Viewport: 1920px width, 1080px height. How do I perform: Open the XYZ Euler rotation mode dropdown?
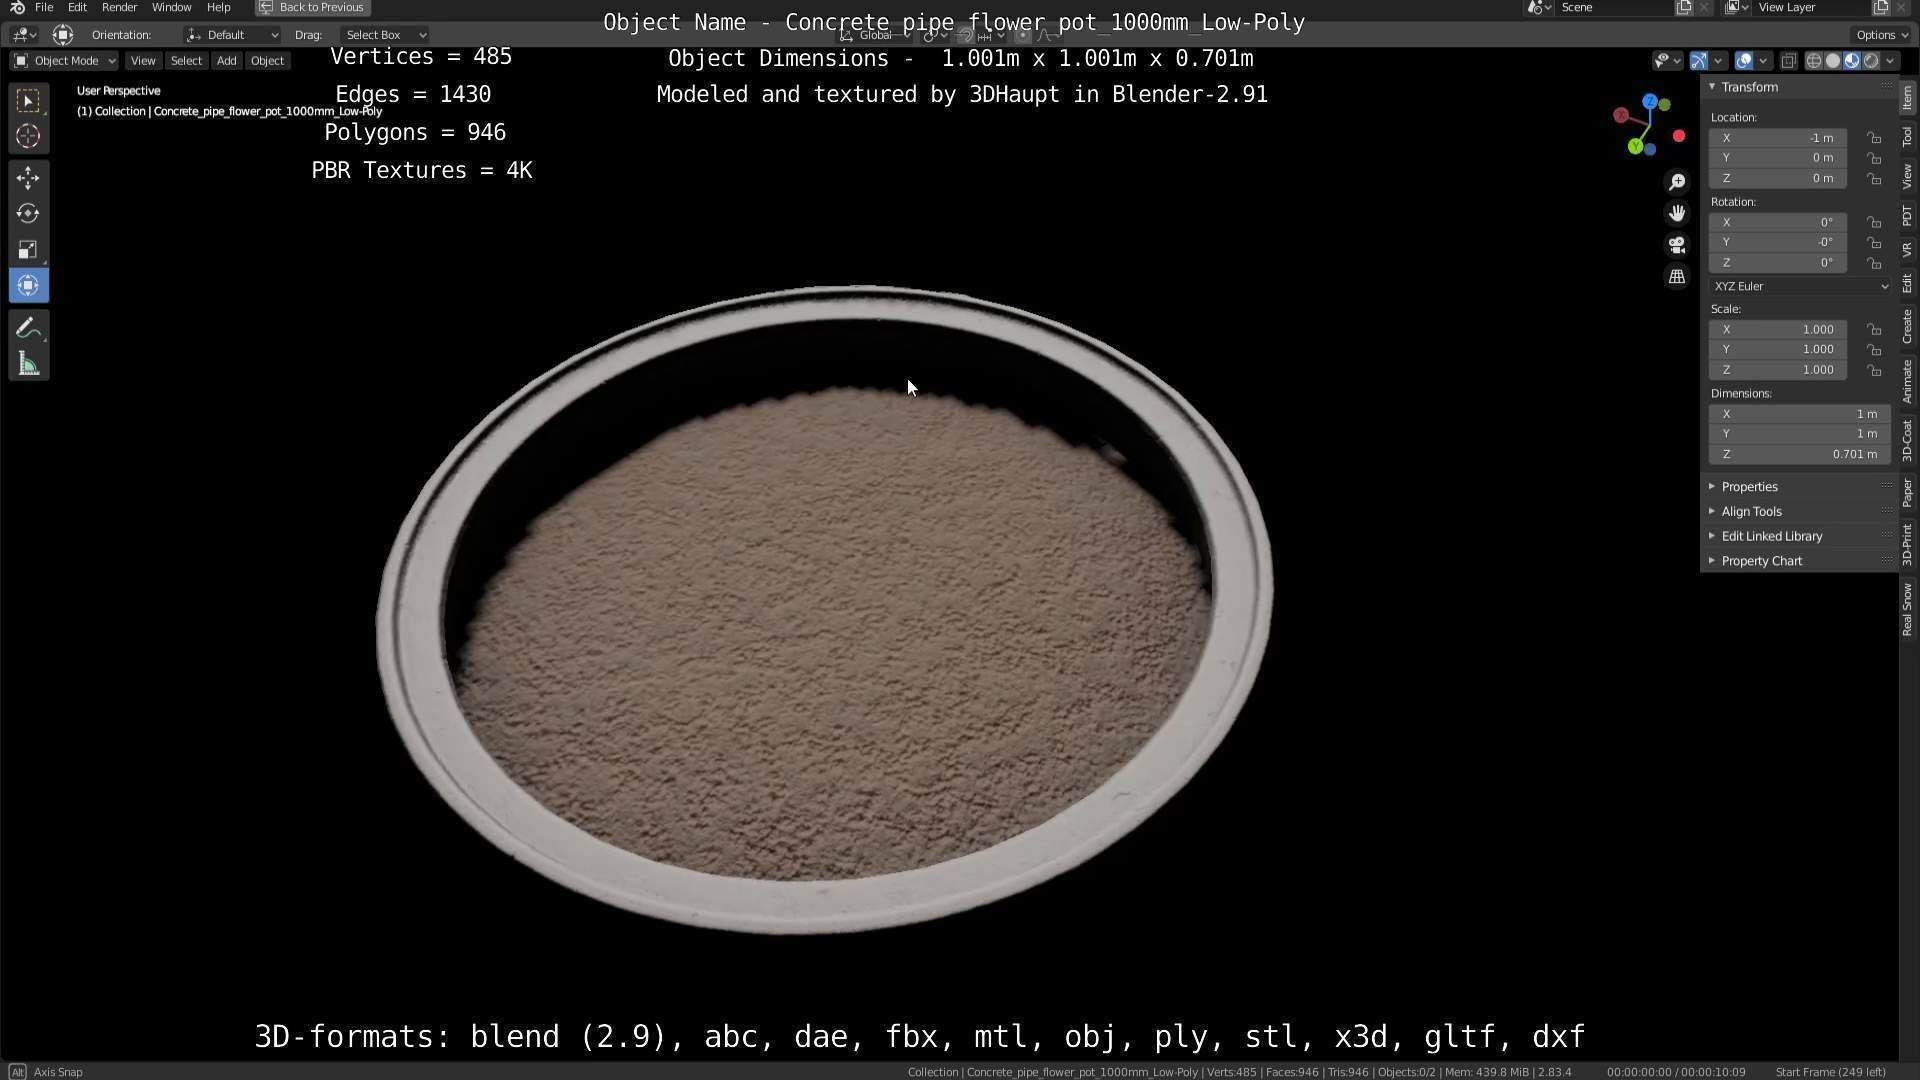click(x=1799, y=286)
